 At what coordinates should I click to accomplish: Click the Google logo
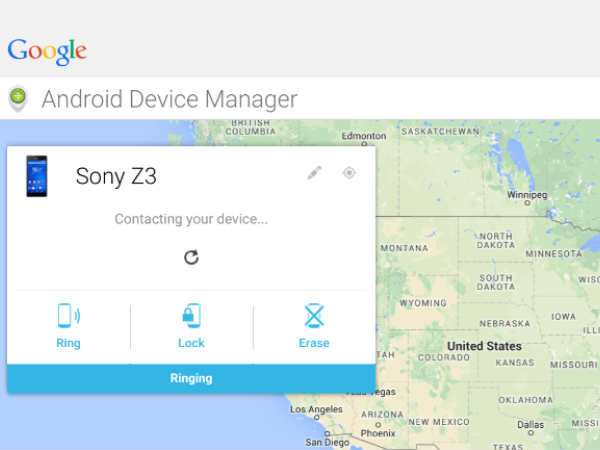coord(47,51)
